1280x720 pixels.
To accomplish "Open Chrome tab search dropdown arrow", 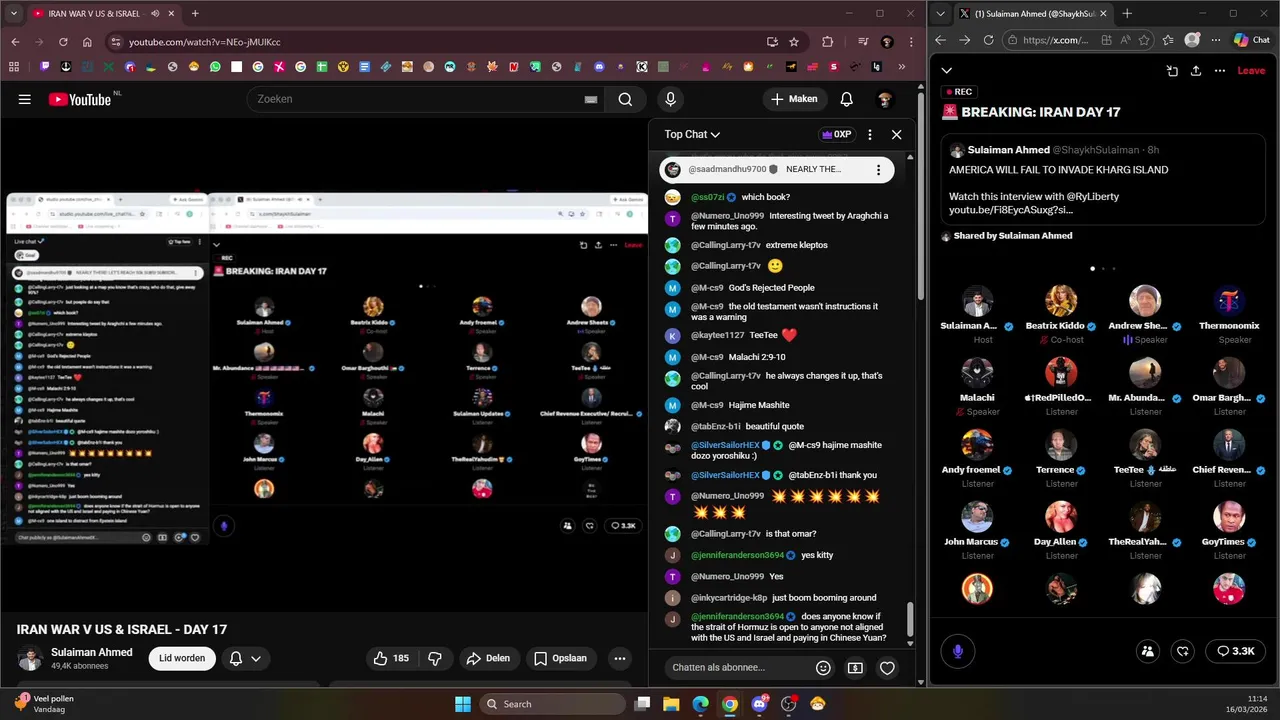I will (x=12, y=14).
